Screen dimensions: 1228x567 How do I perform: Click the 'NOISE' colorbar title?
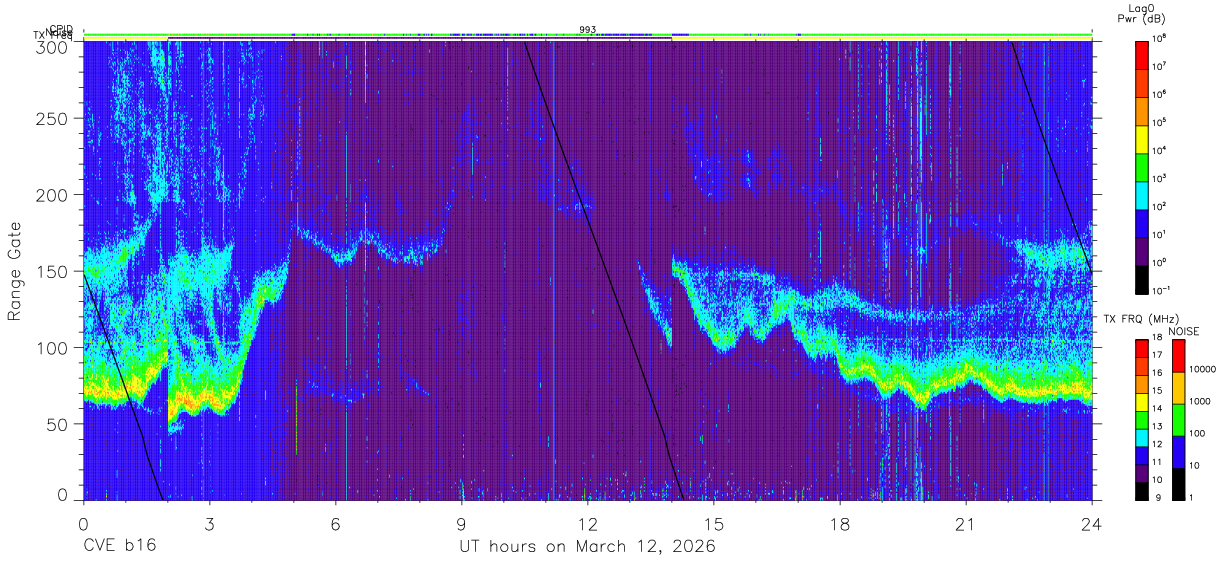tap(1184, 331)
